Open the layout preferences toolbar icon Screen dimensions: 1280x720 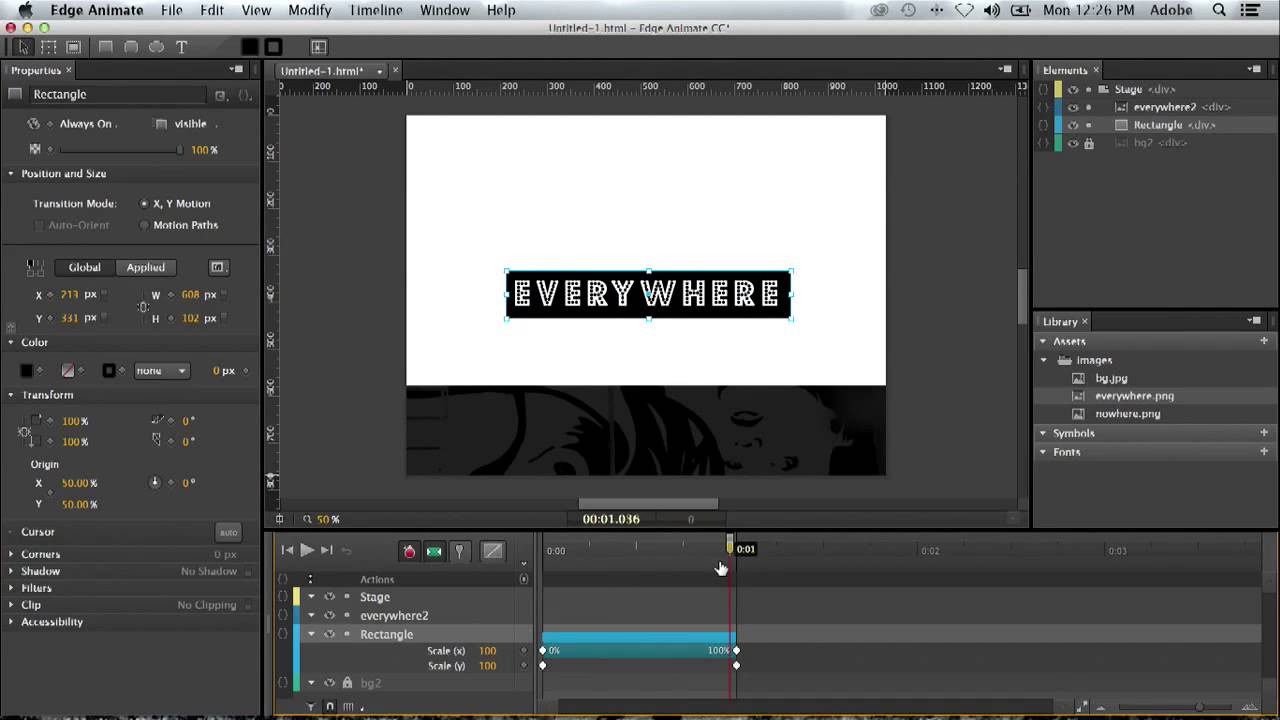pos(319,47)
